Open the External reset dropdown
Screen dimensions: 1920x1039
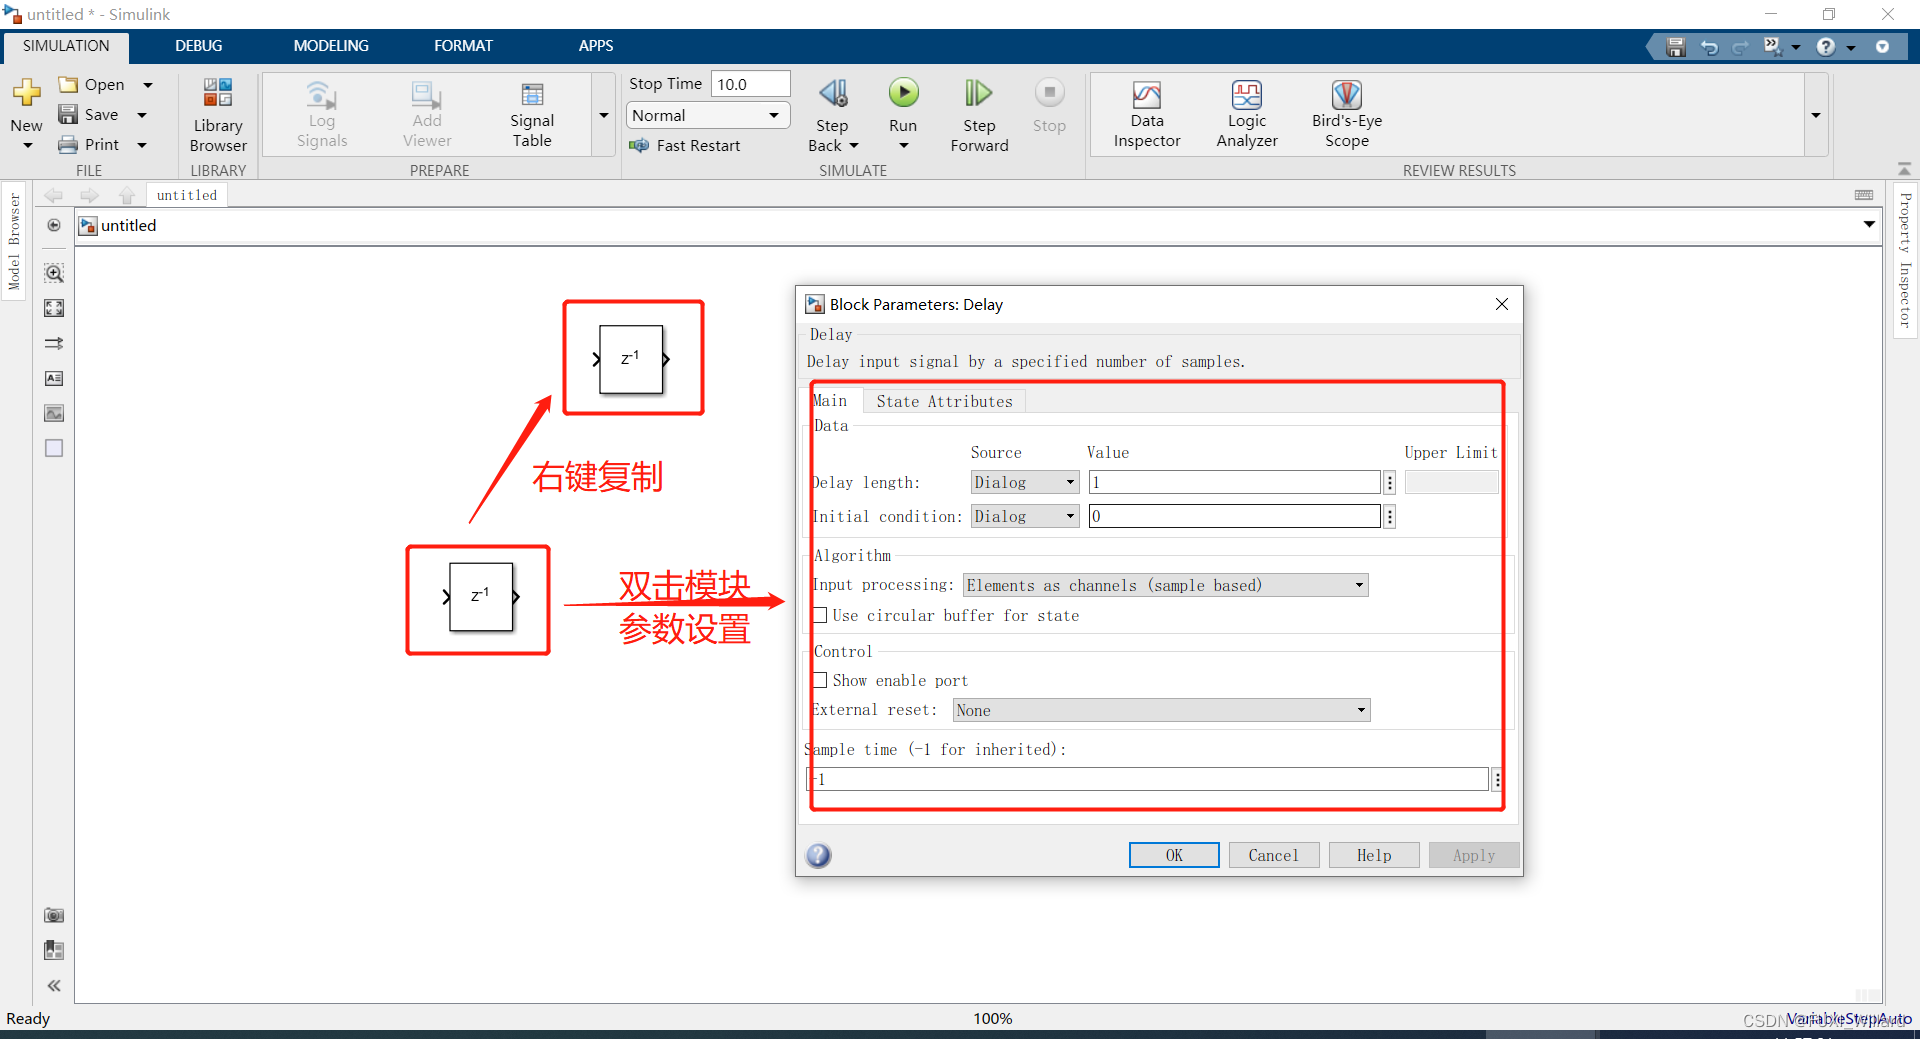coord(1161,711)
